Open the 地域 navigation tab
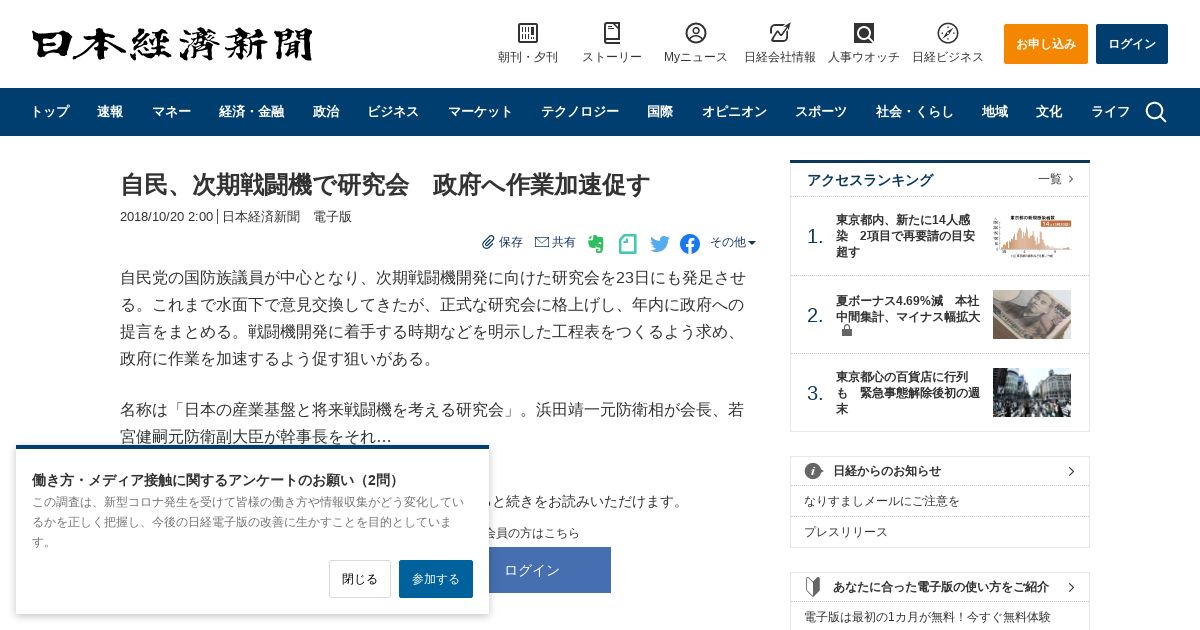 [995, 112]
